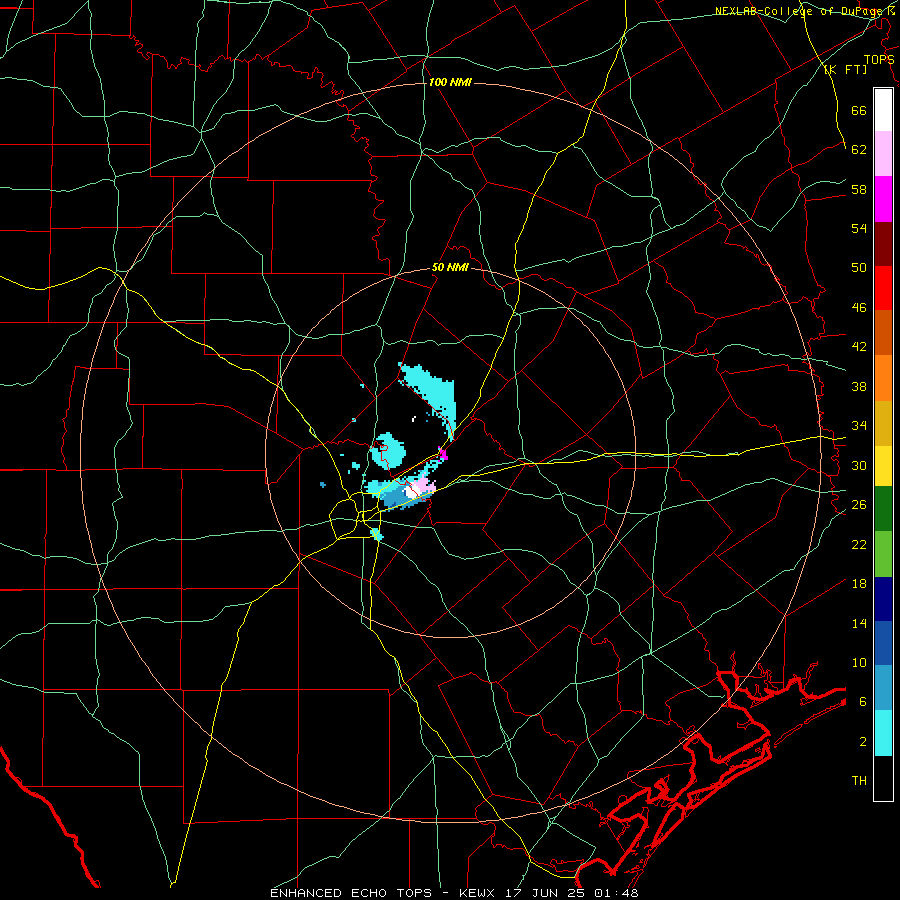Click the '22' legend value
The image size is (900, 900).
click(x=859, y=544)
